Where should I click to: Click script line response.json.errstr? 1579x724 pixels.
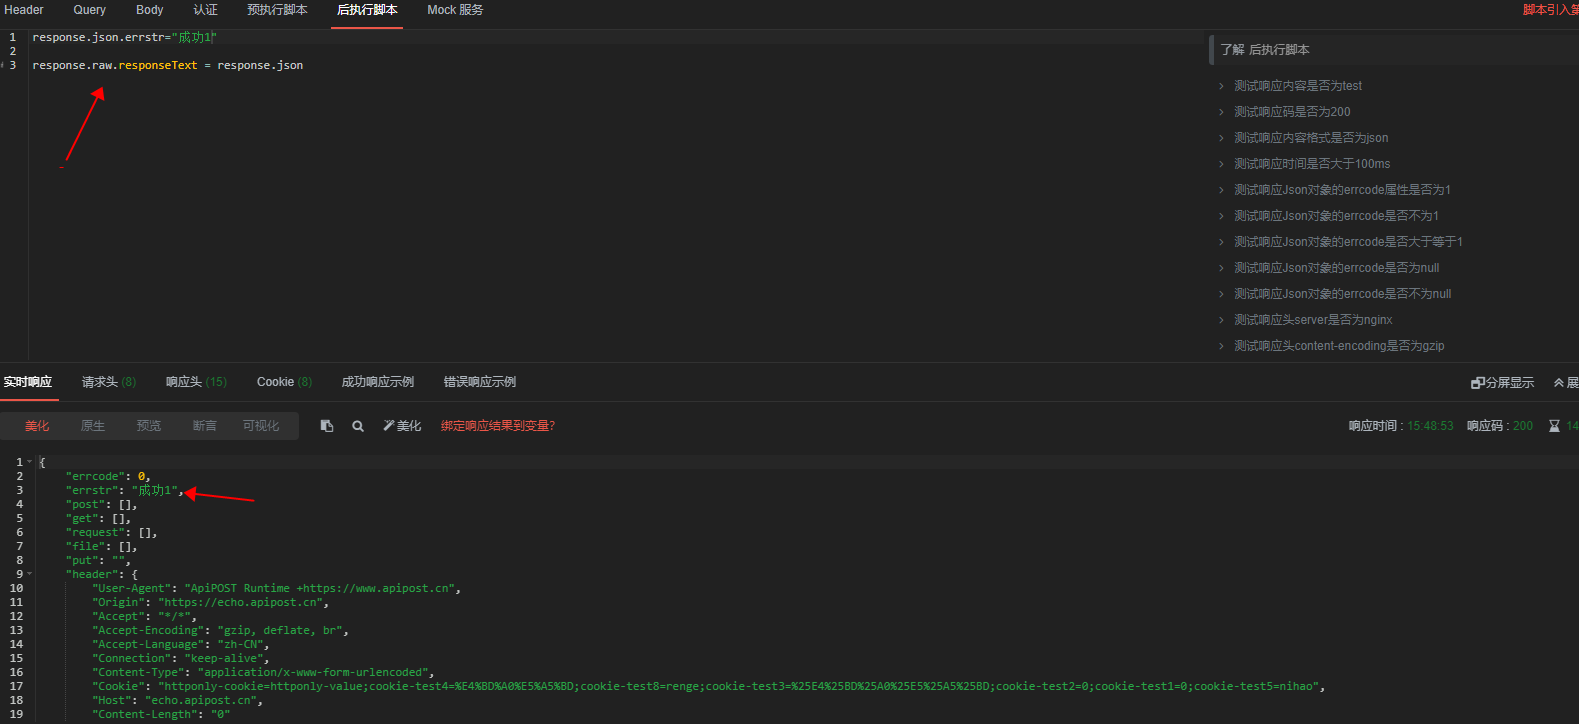point(124,37)
